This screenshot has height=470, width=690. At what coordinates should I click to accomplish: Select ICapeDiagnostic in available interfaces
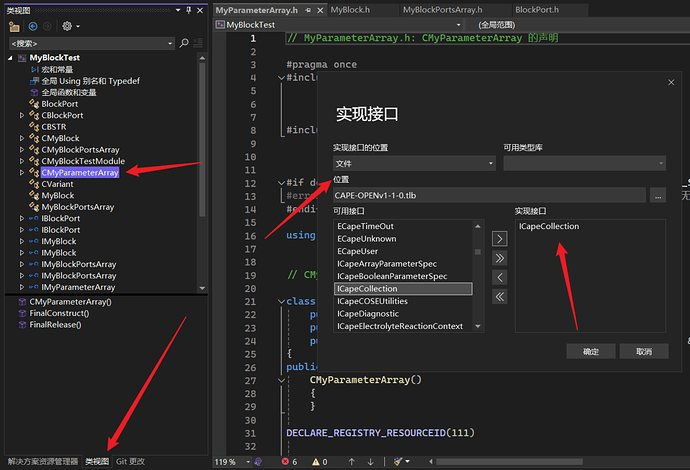click(x=368, y=314)
